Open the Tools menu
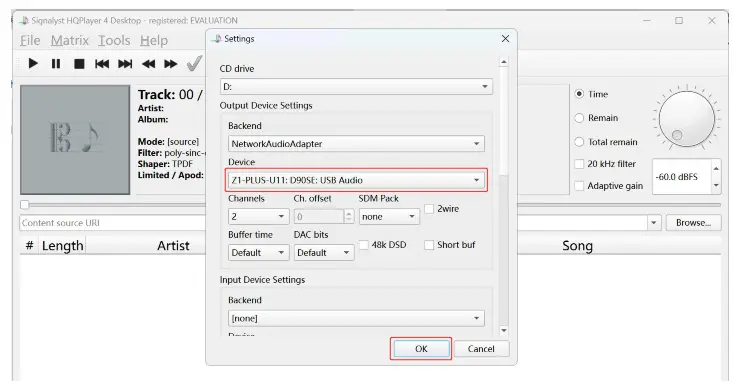The width and height of the screenshot is (734, 388). (114, 41)
